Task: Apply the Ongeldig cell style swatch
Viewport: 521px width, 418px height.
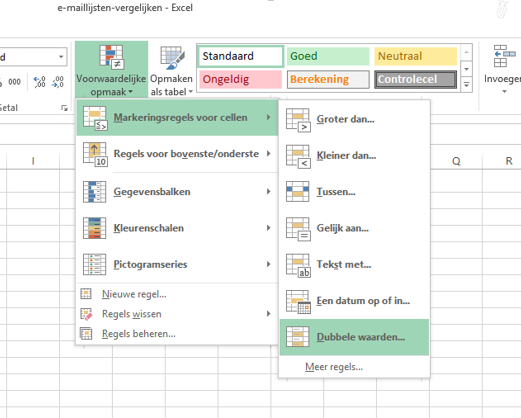Action: 241,79
